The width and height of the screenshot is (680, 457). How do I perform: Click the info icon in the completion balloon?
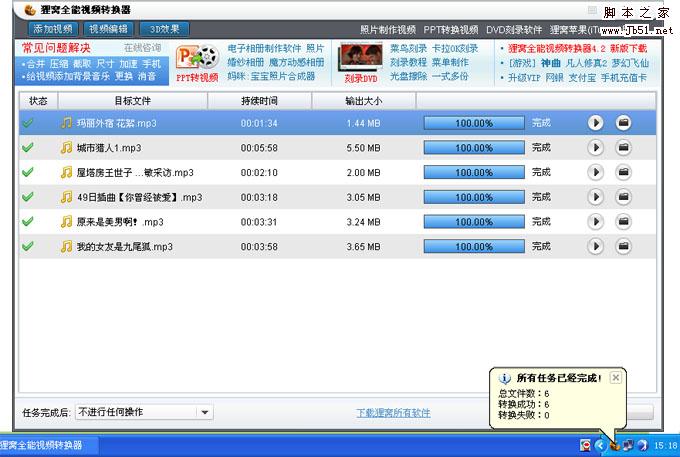click(x=504, y=379)
